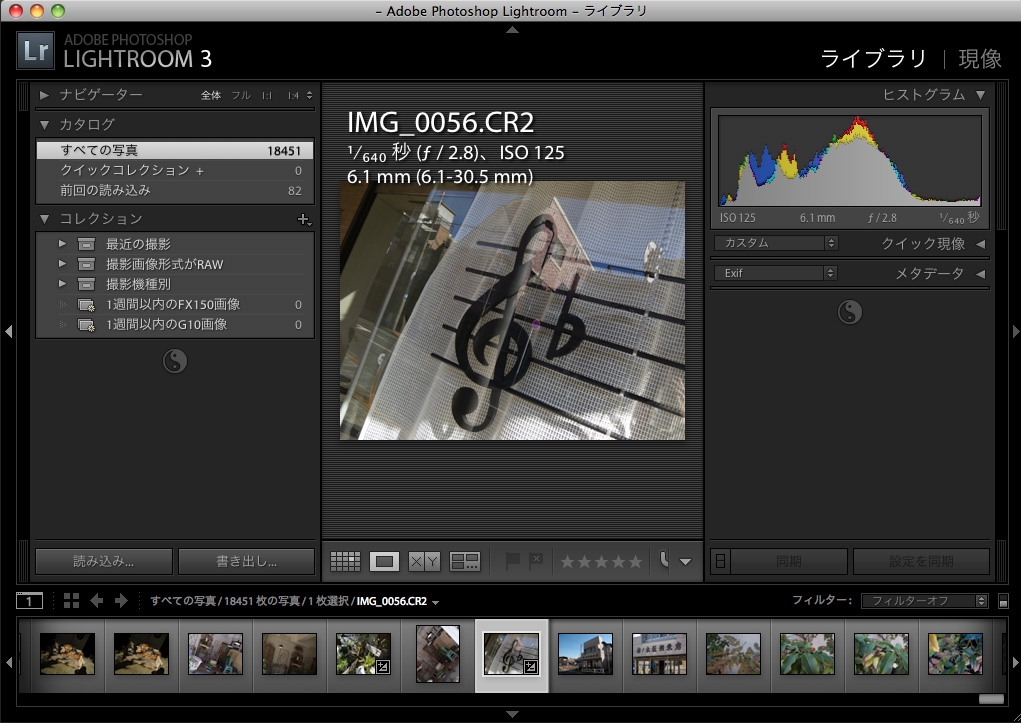Click the go back arrow above filmstrip

point(97,601)
